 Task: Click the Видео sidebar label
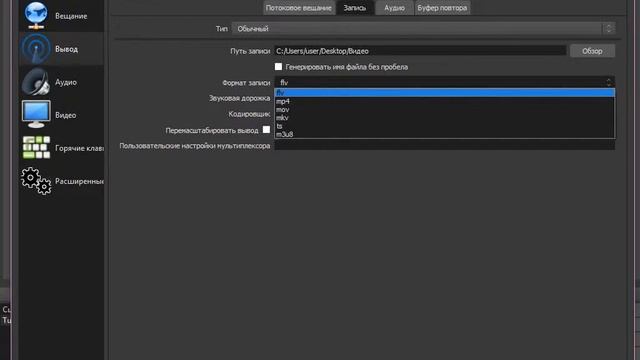pyautogui.click(x=65, y=115)
